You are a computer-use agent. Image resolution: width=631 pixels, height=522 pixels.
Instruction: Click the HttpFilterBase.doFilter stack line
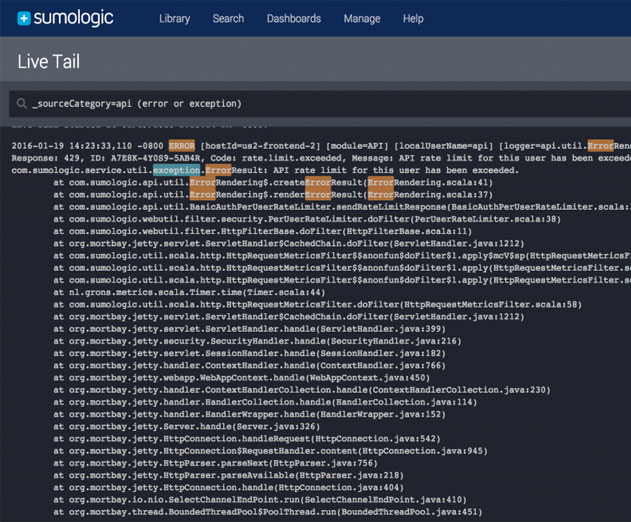point(263,231)
